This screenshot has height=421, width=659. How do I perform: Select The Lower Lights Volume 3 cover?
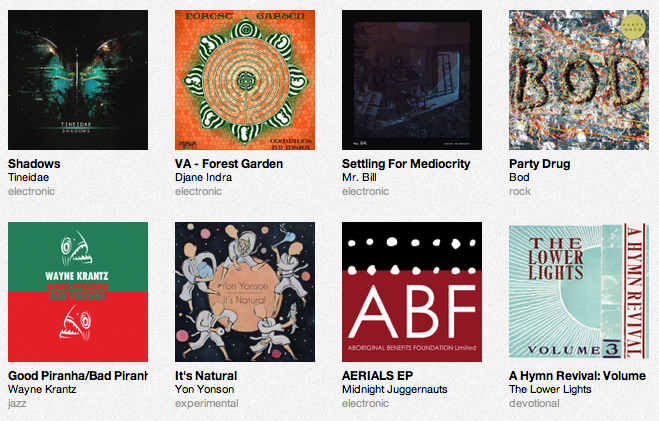[579, 292]
